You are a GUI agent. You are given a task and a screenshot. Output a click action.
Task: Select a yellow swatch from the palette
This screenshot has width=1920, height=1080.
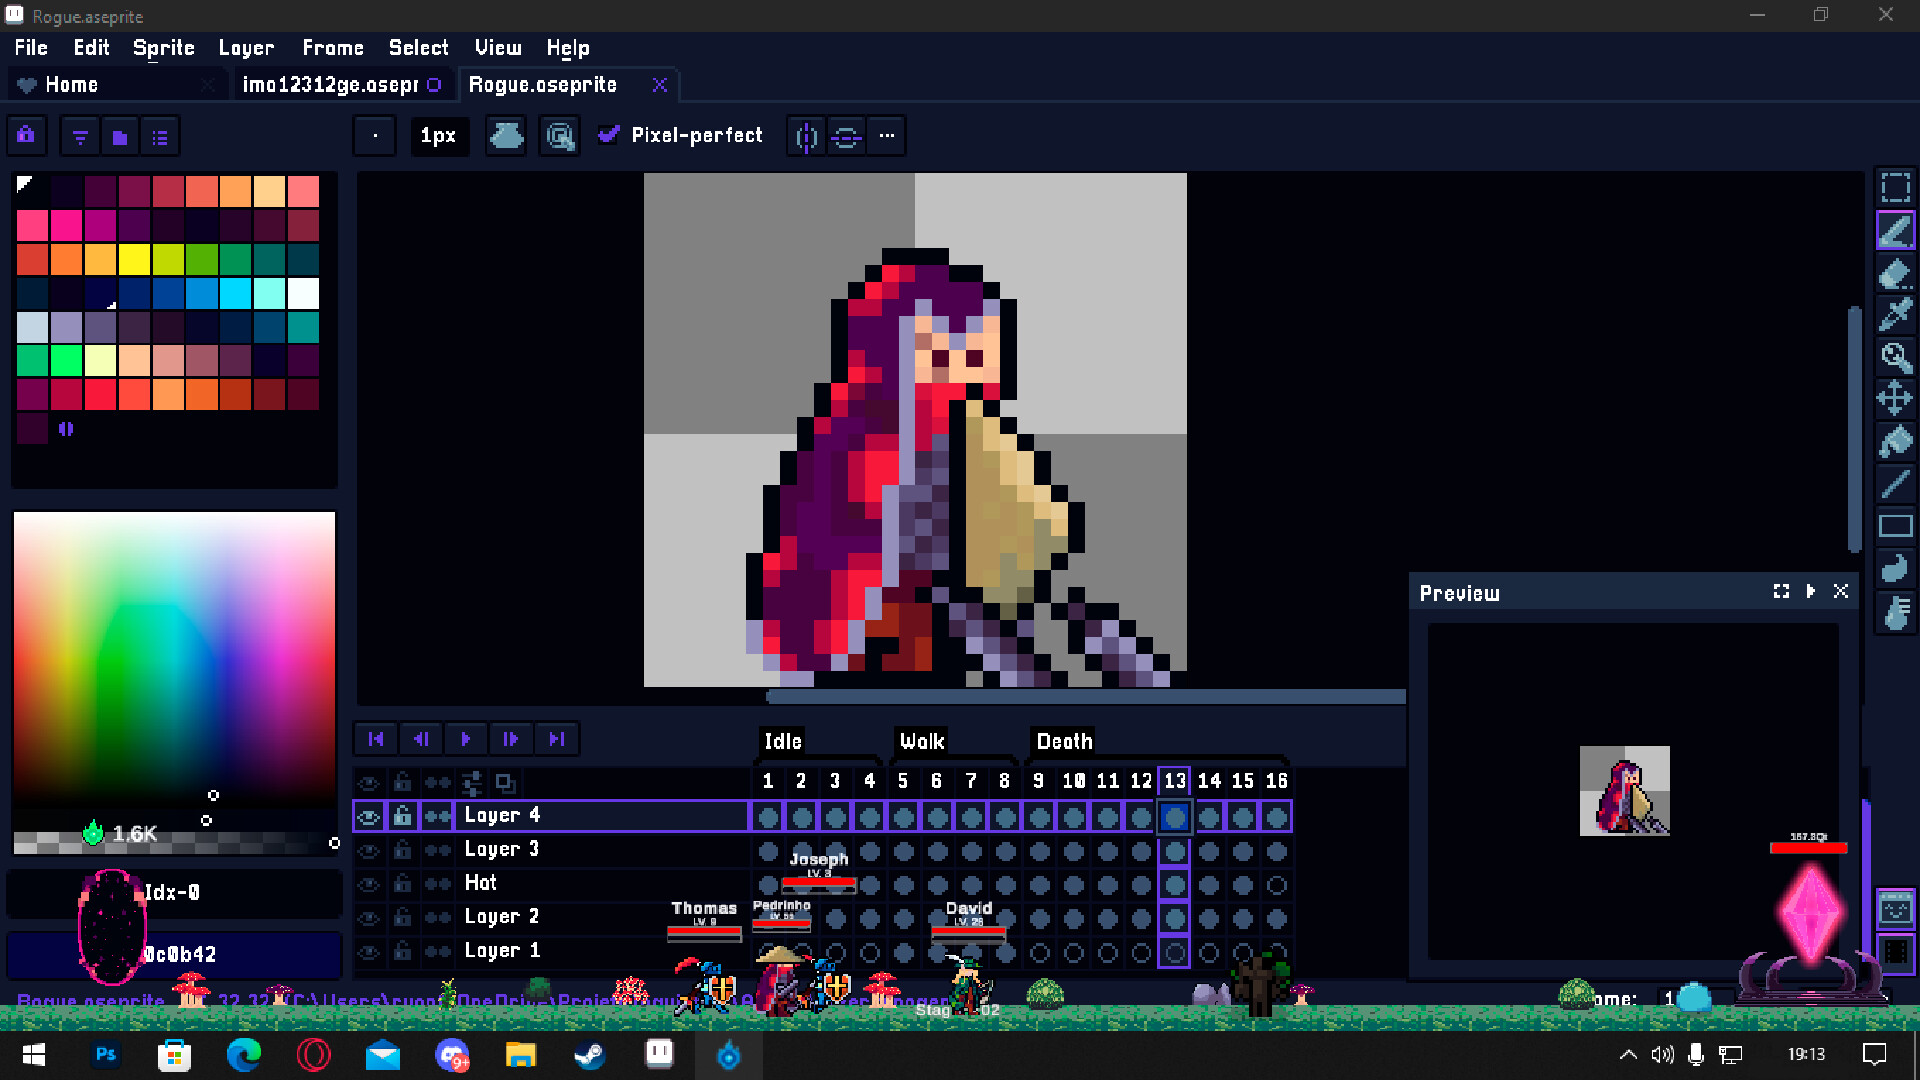click(134, 259)
